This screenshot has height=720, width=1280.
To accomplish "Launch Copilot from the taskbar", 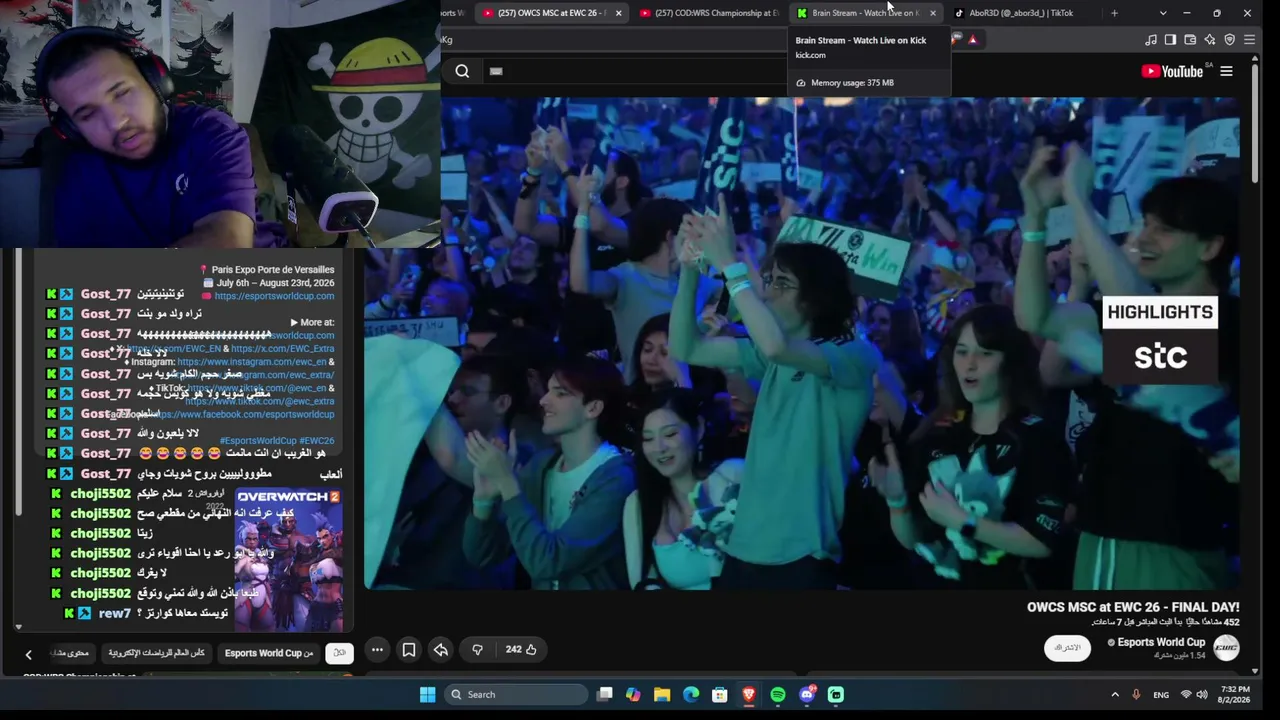I will [x=633, y=695].
